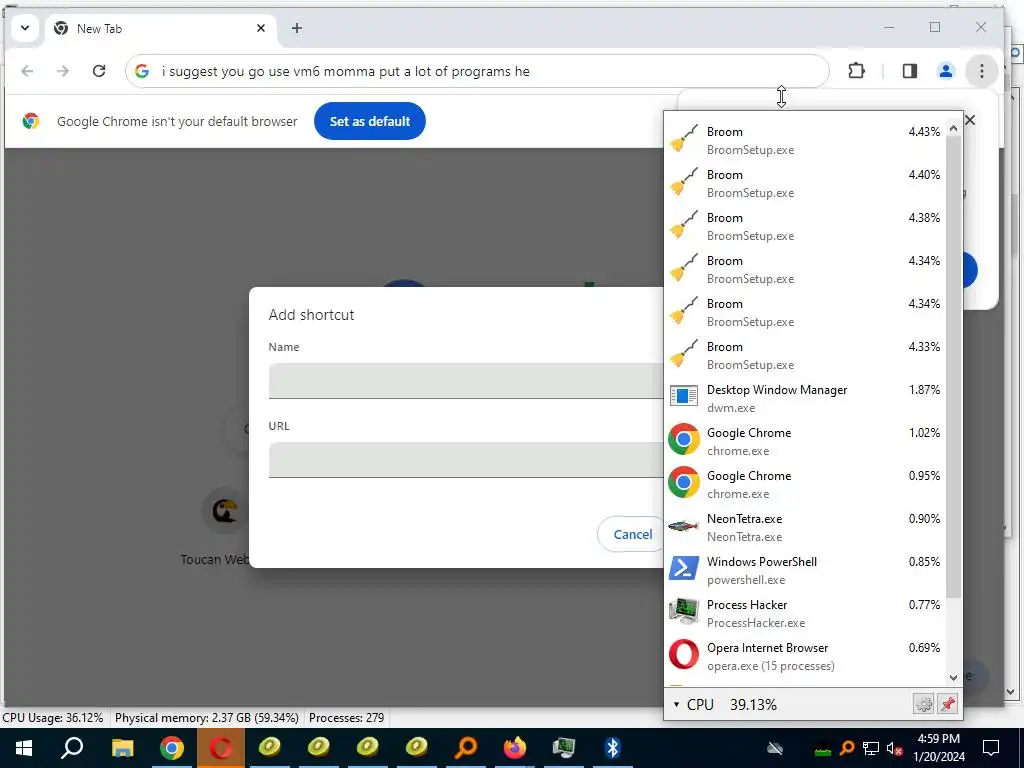Screen dimensions: 1024x768
Task: Click the network tray icon
Action: click(x=871, y=748)
